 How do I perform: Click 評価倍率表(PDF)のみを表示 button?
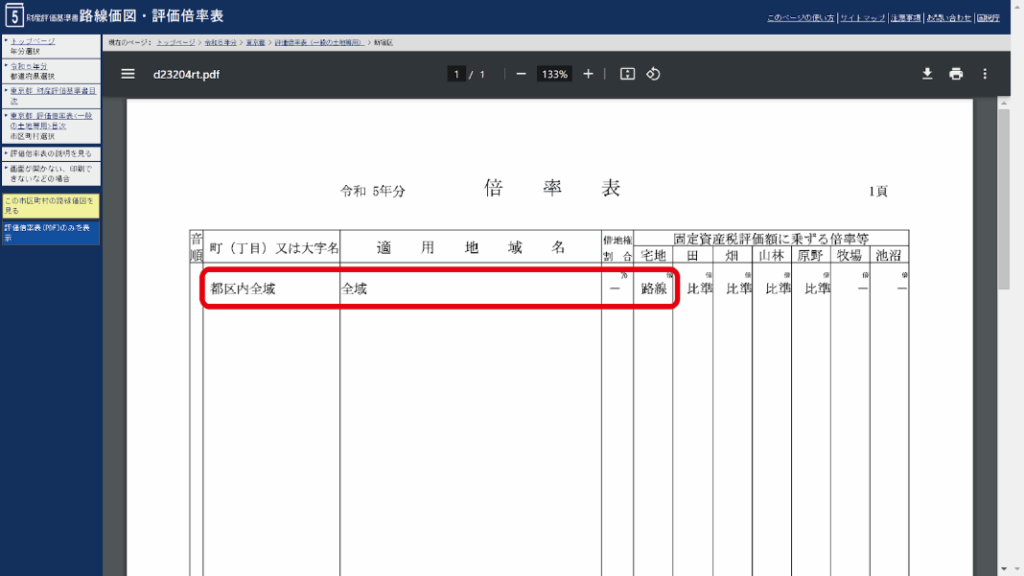coord(50,233)
